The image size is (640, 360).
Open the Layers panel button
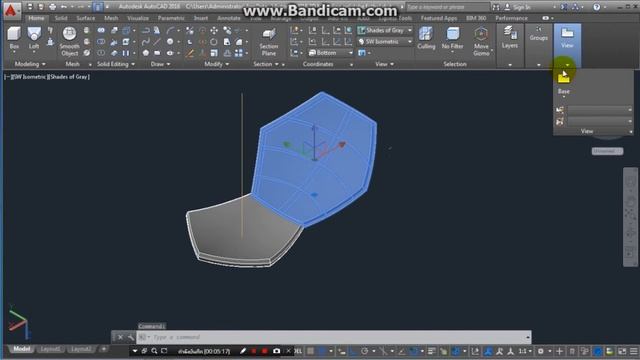pyautogui.click(x=510, y=37)
